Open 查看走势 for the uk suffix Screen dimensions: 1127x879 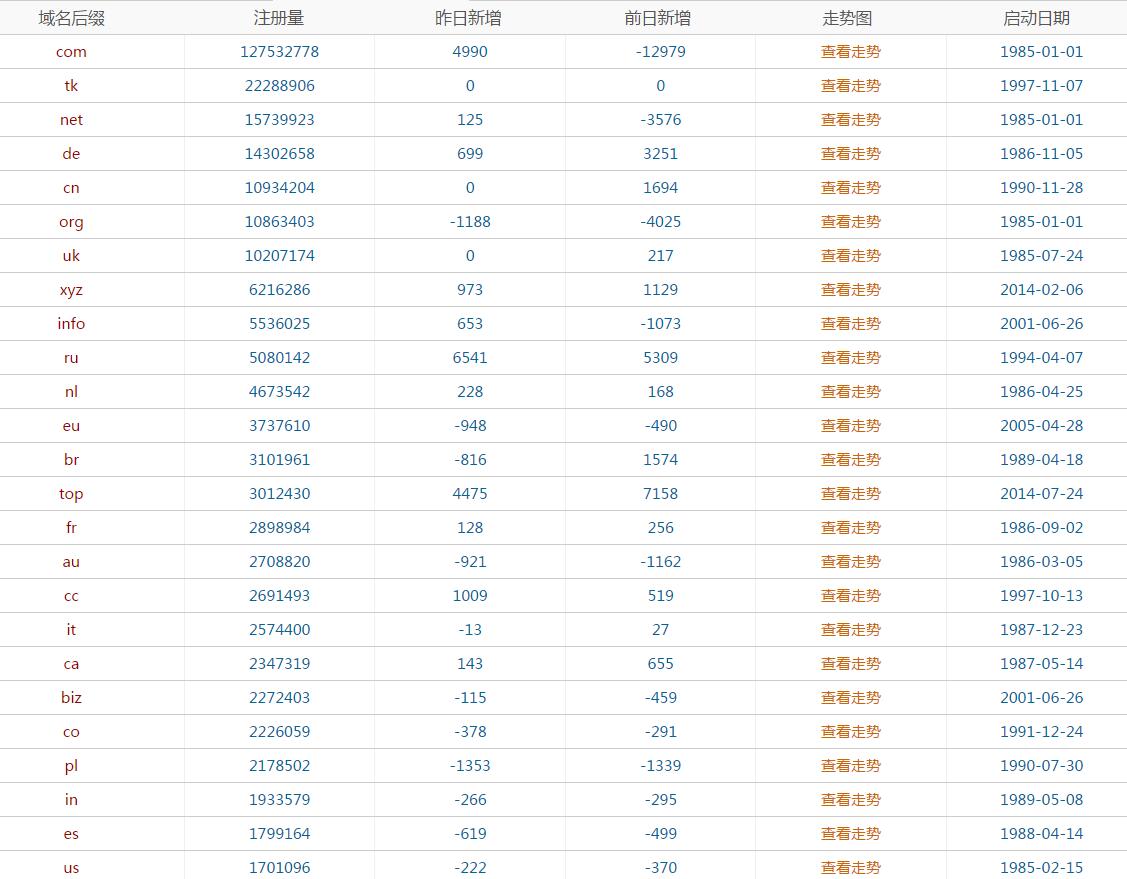[850, 256]
